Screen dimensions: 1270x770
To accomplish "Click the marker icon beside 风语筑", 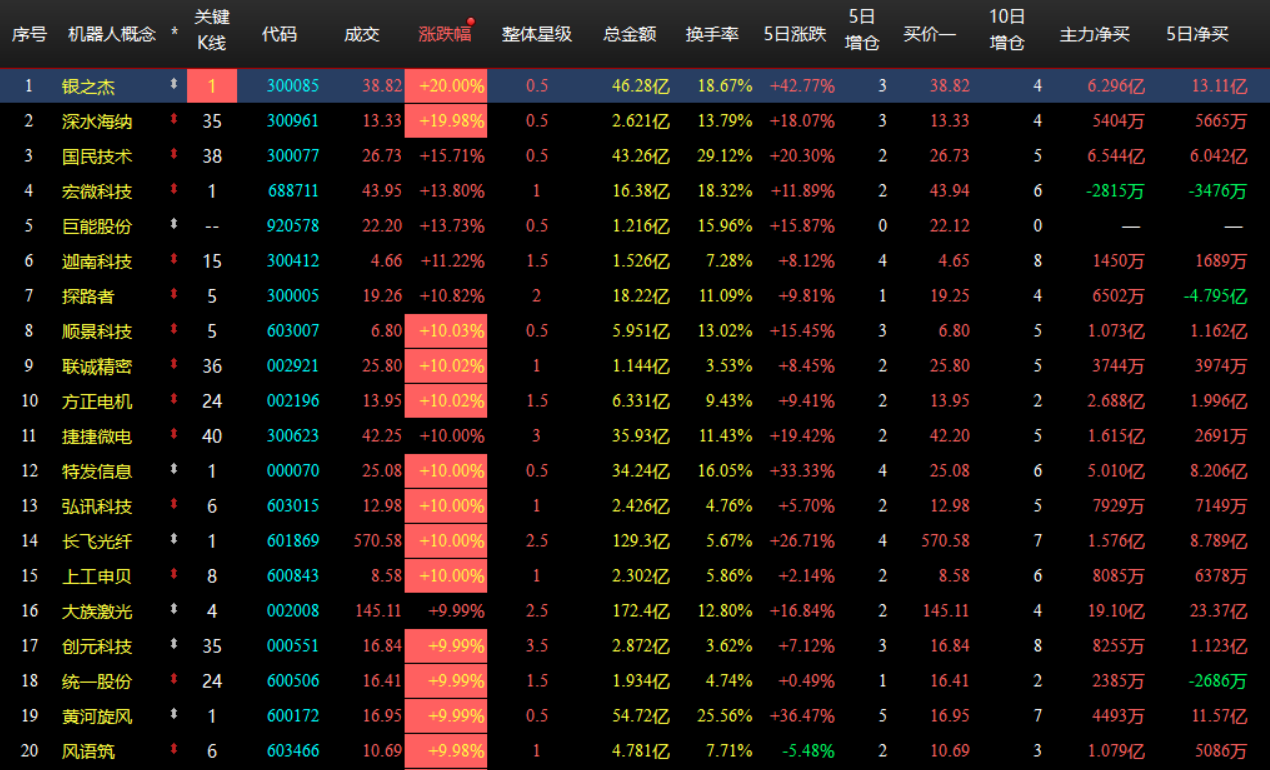I will tap(174, 750).
